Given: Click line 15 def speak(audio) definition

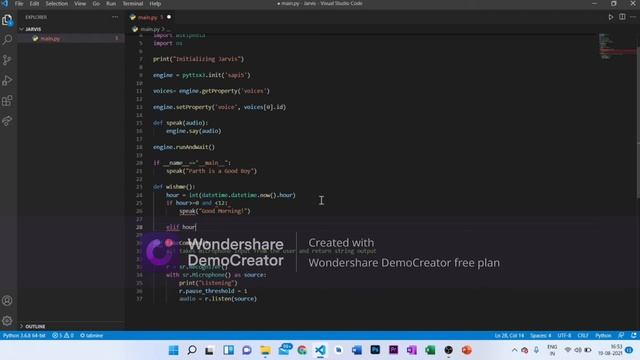Looking at the screenshot, I should pyautogui.click(x=180, y=123).
